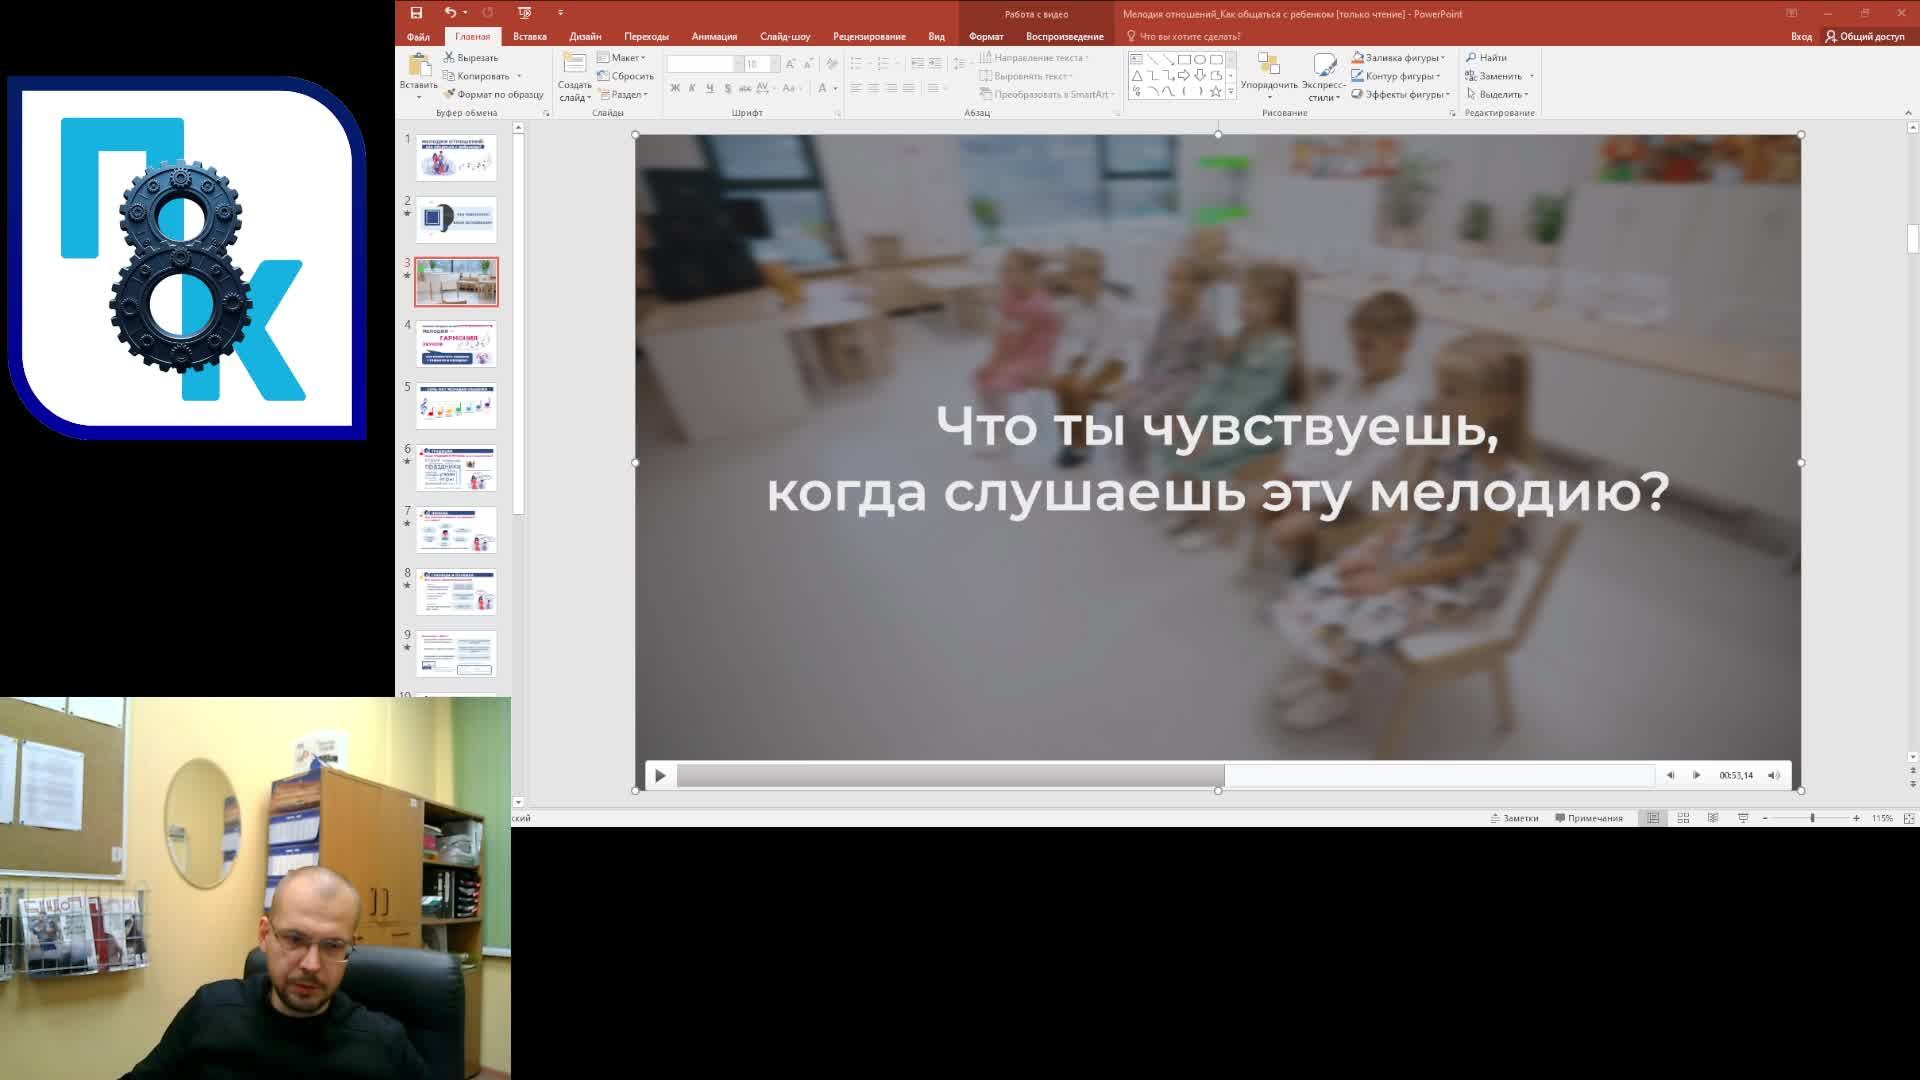Mute the video audio icon
Image resolution: width=1920 pixels, height=1080 pixels.
(1774, 775)
